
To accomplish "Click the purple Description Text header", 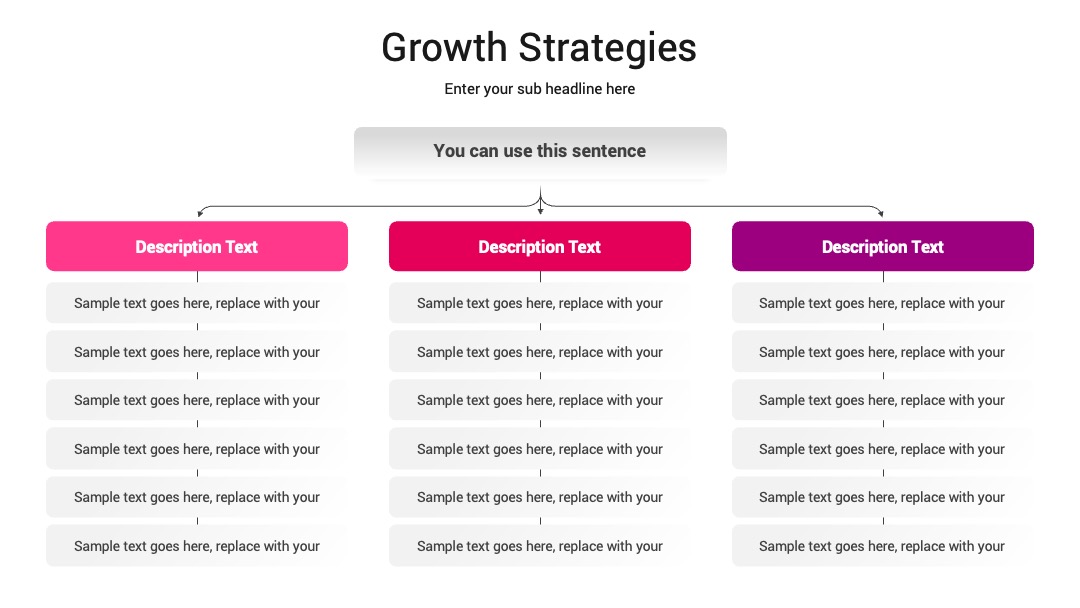I will click(883, 246).
